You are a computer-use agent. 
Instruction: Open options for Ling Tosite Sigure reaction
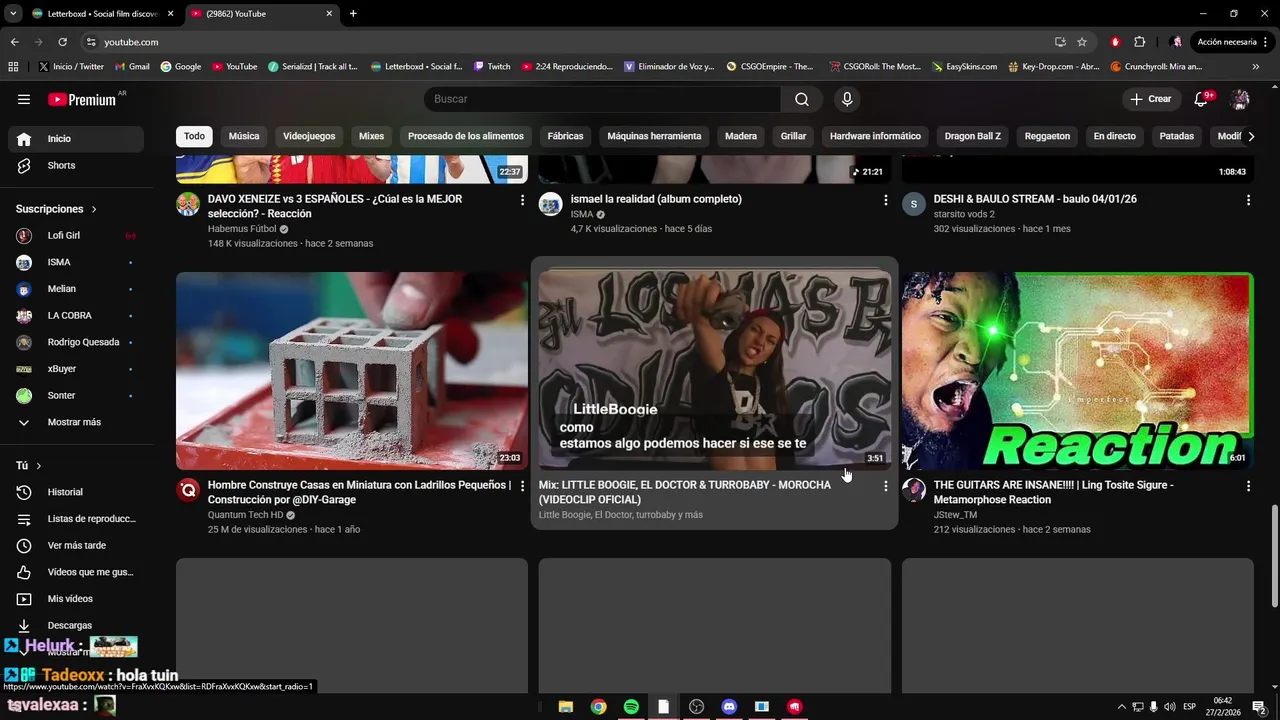click(1248, 486)
